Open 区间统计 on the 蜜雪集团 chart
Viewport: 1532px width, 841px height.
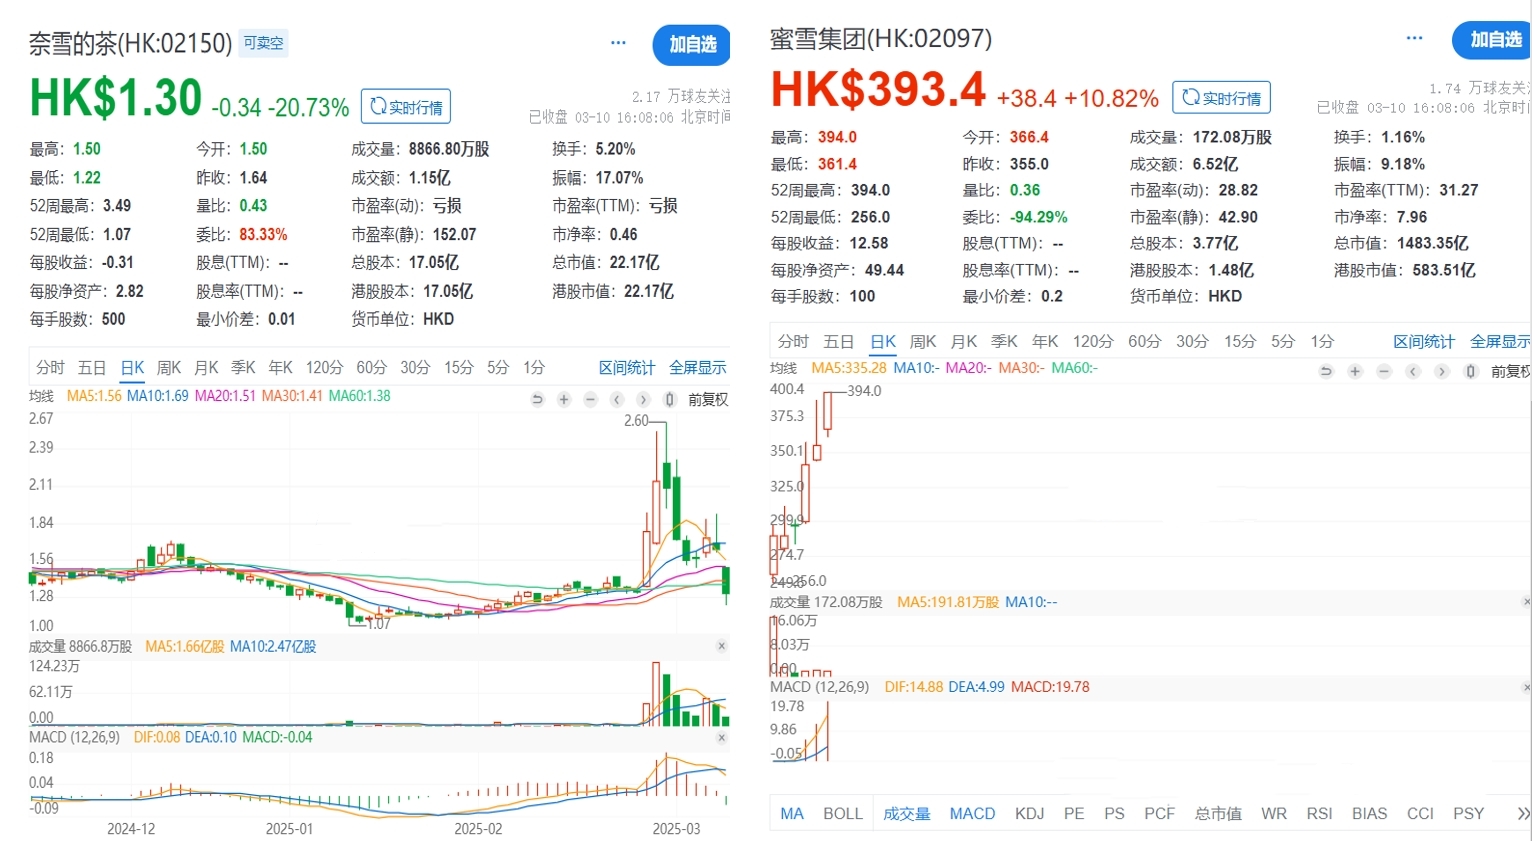point(1424,341)
